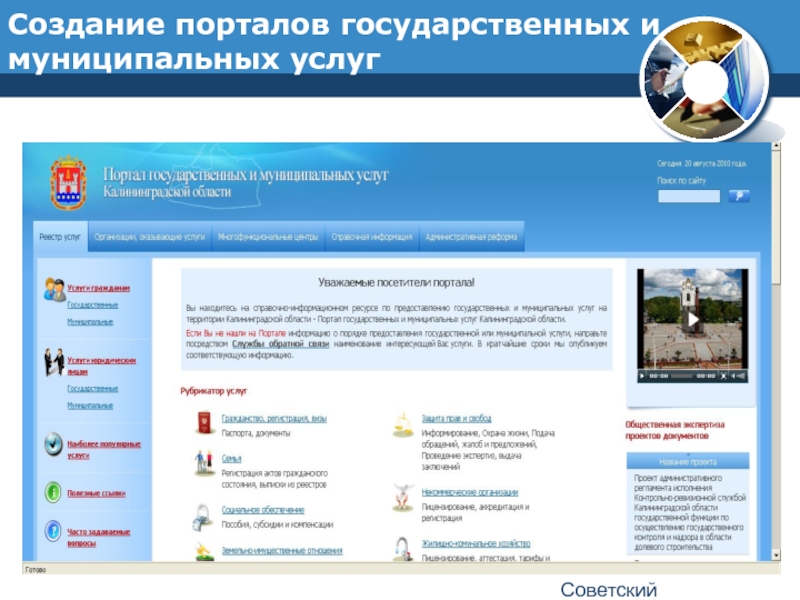
Task: Open the Жилищно-коммунальное хозяйство link
Action: pyautogui.click(x=476, y=544)
